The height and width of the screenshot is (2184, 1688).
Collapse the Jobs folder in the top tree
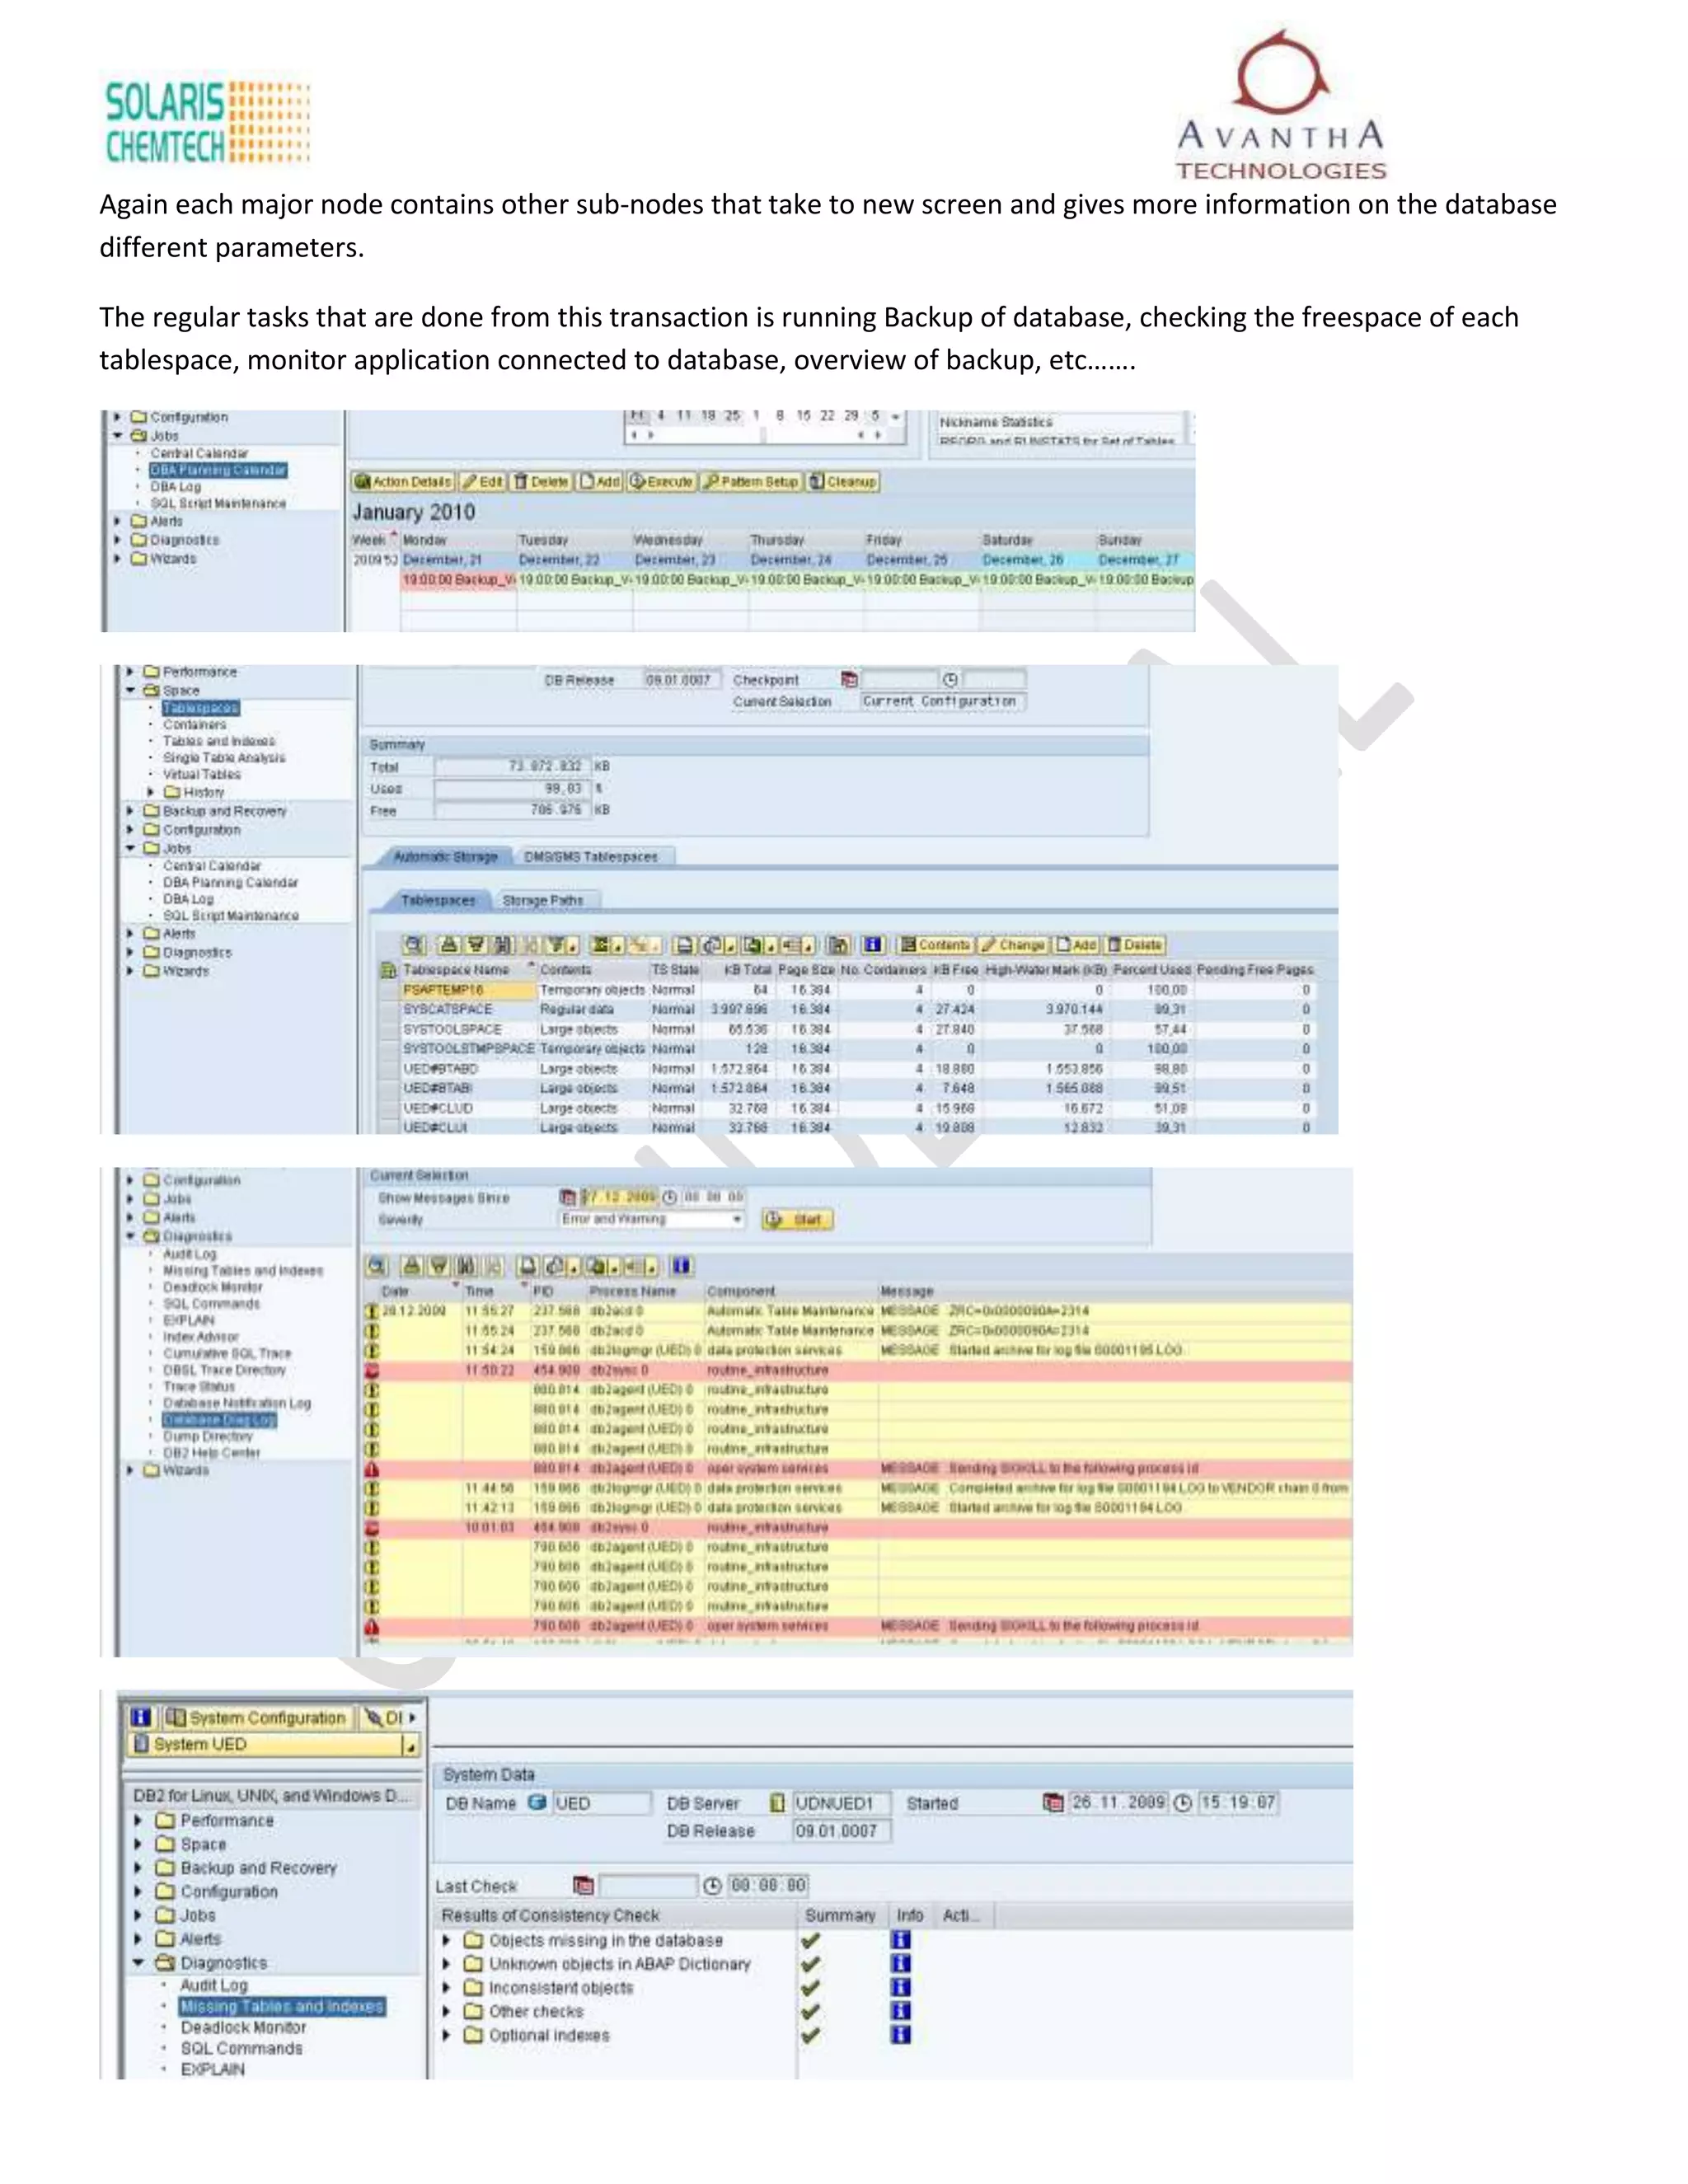click(118, 436)
